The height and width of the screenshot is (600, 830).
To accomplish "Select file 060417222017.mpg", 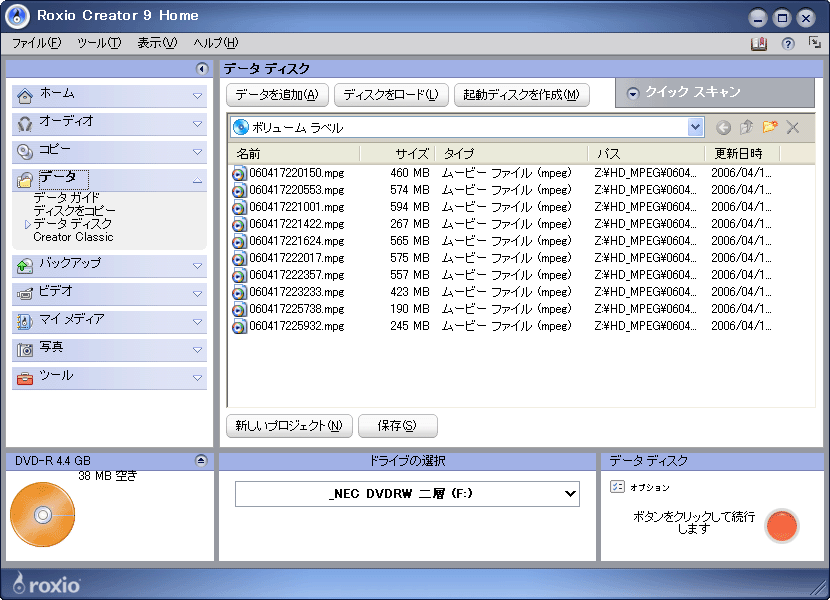I will coord(297,258).
